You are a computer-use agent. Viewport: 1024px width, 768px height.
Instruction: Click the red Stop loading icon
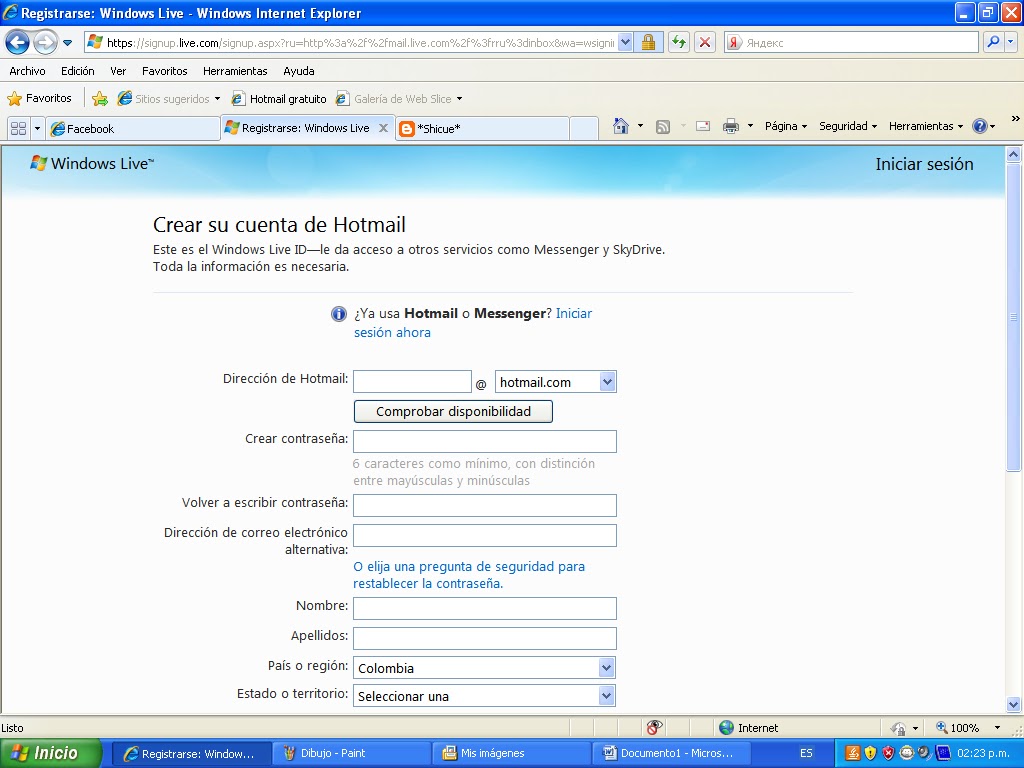(705, 42)
